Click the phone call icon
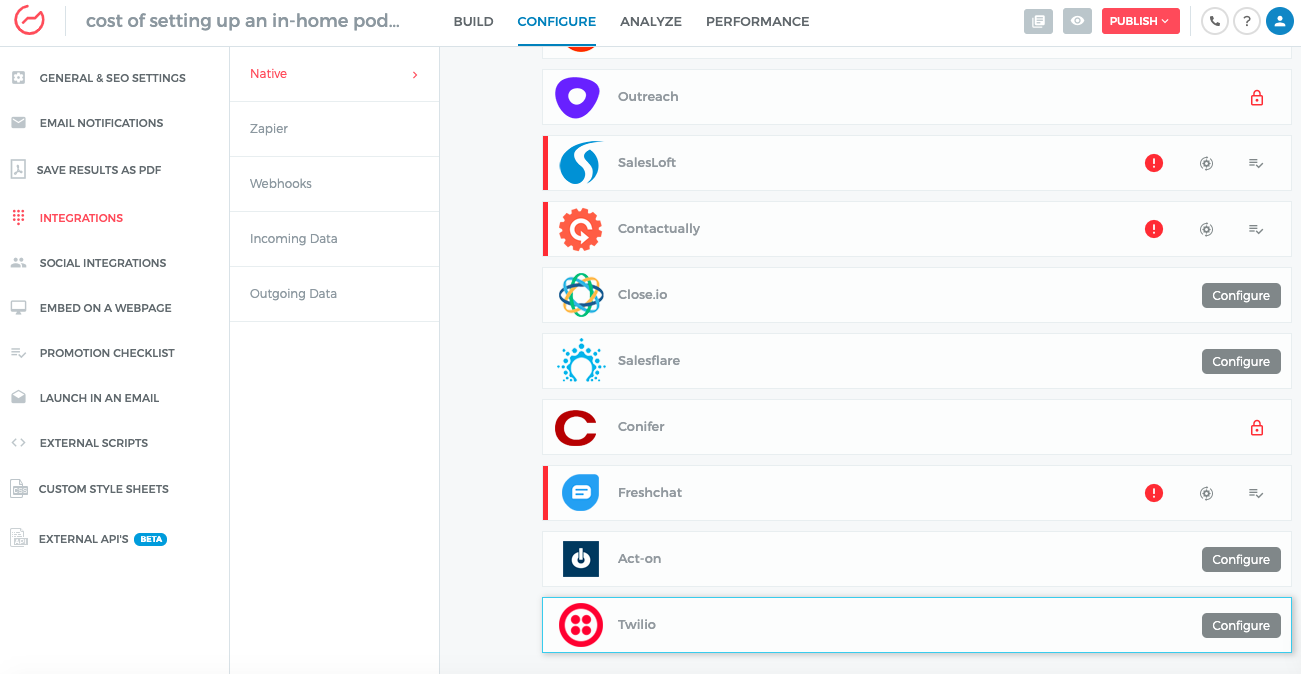The height and width of the screenshot is (674, 1301). (x=1214, y=21)
